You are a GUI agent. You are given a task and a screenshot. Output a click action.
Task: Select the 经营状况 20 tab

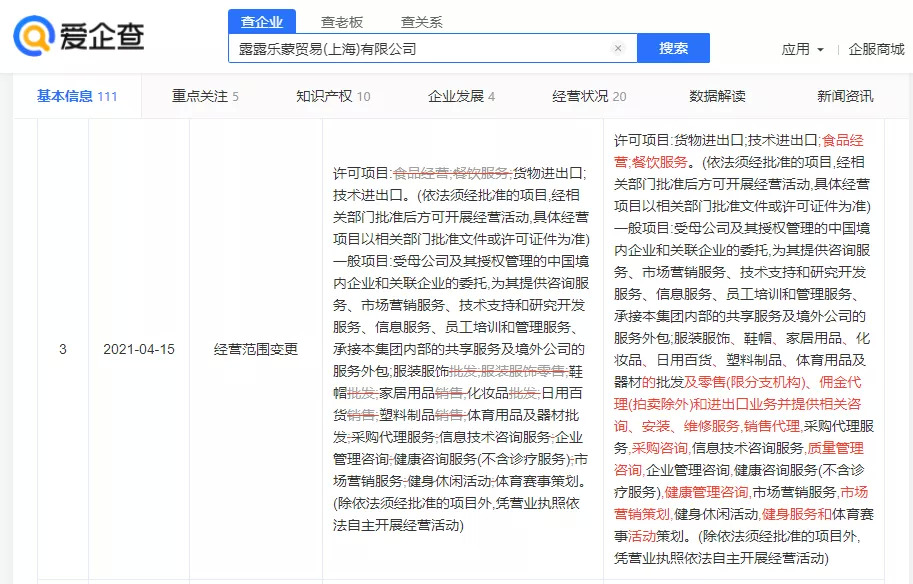click(x=589, y=96)
